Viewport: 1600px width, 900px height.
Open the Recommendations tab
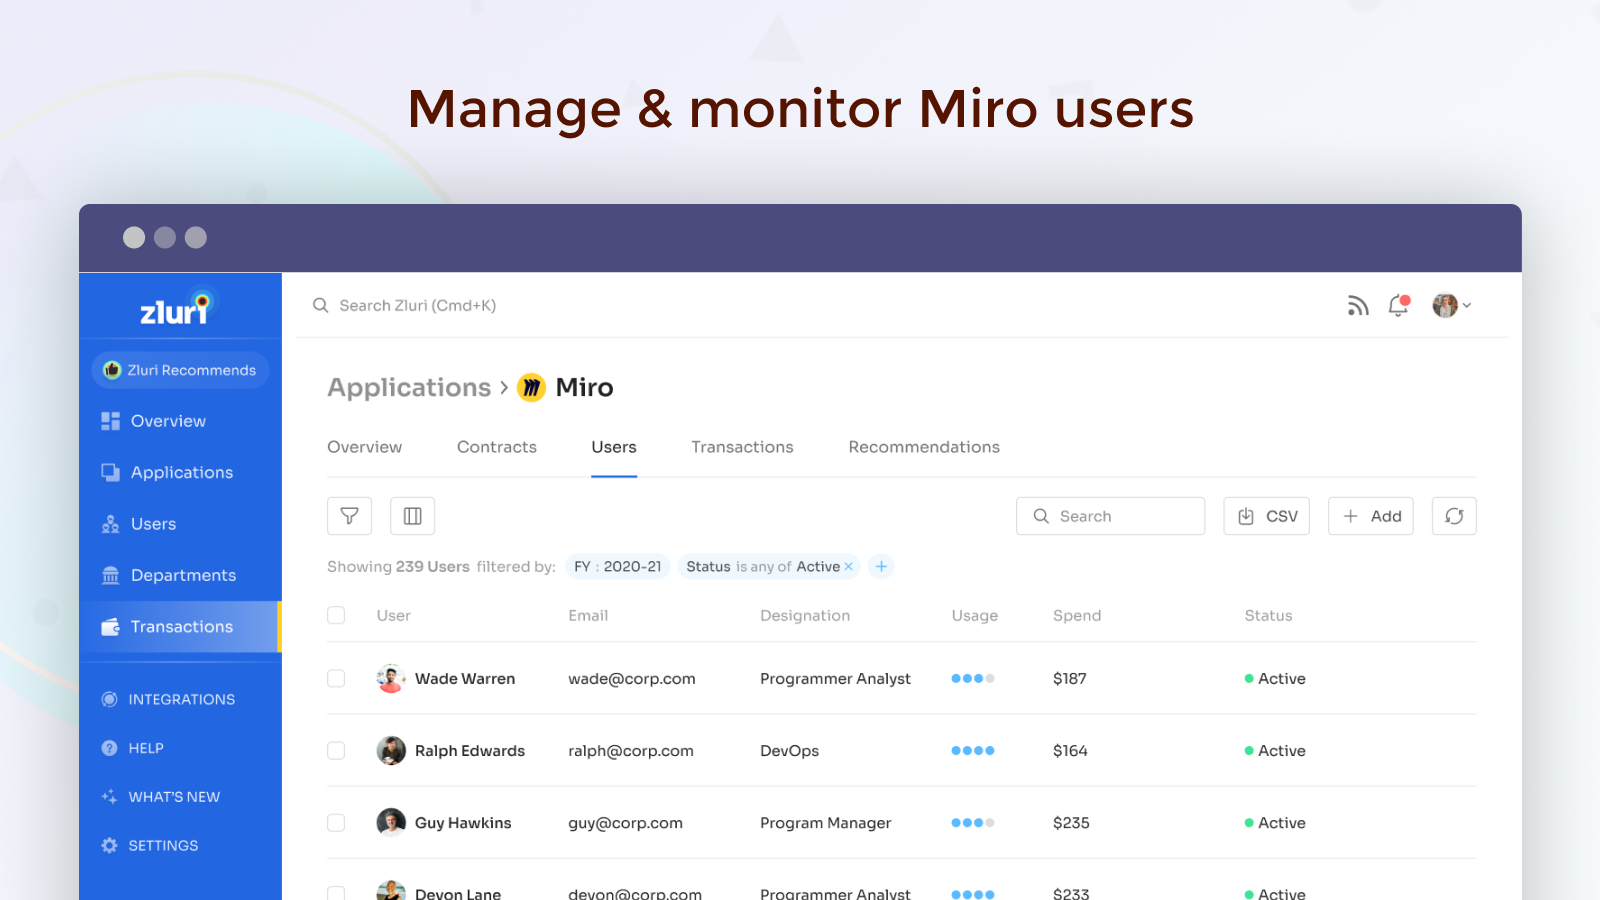pos(924,447)
